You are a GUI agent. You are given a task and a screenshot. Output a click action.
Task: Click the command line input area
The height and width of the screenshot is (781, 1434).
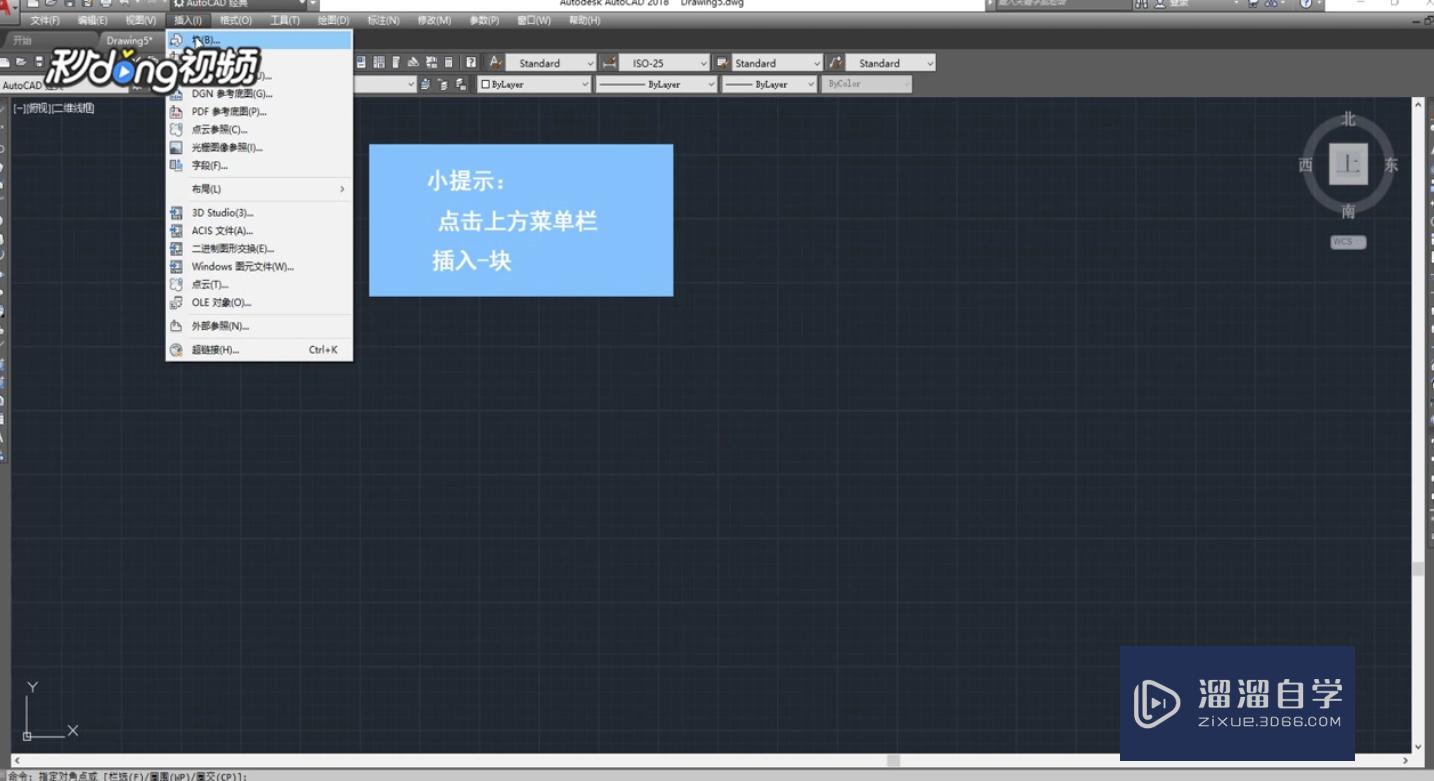[717, 775]
